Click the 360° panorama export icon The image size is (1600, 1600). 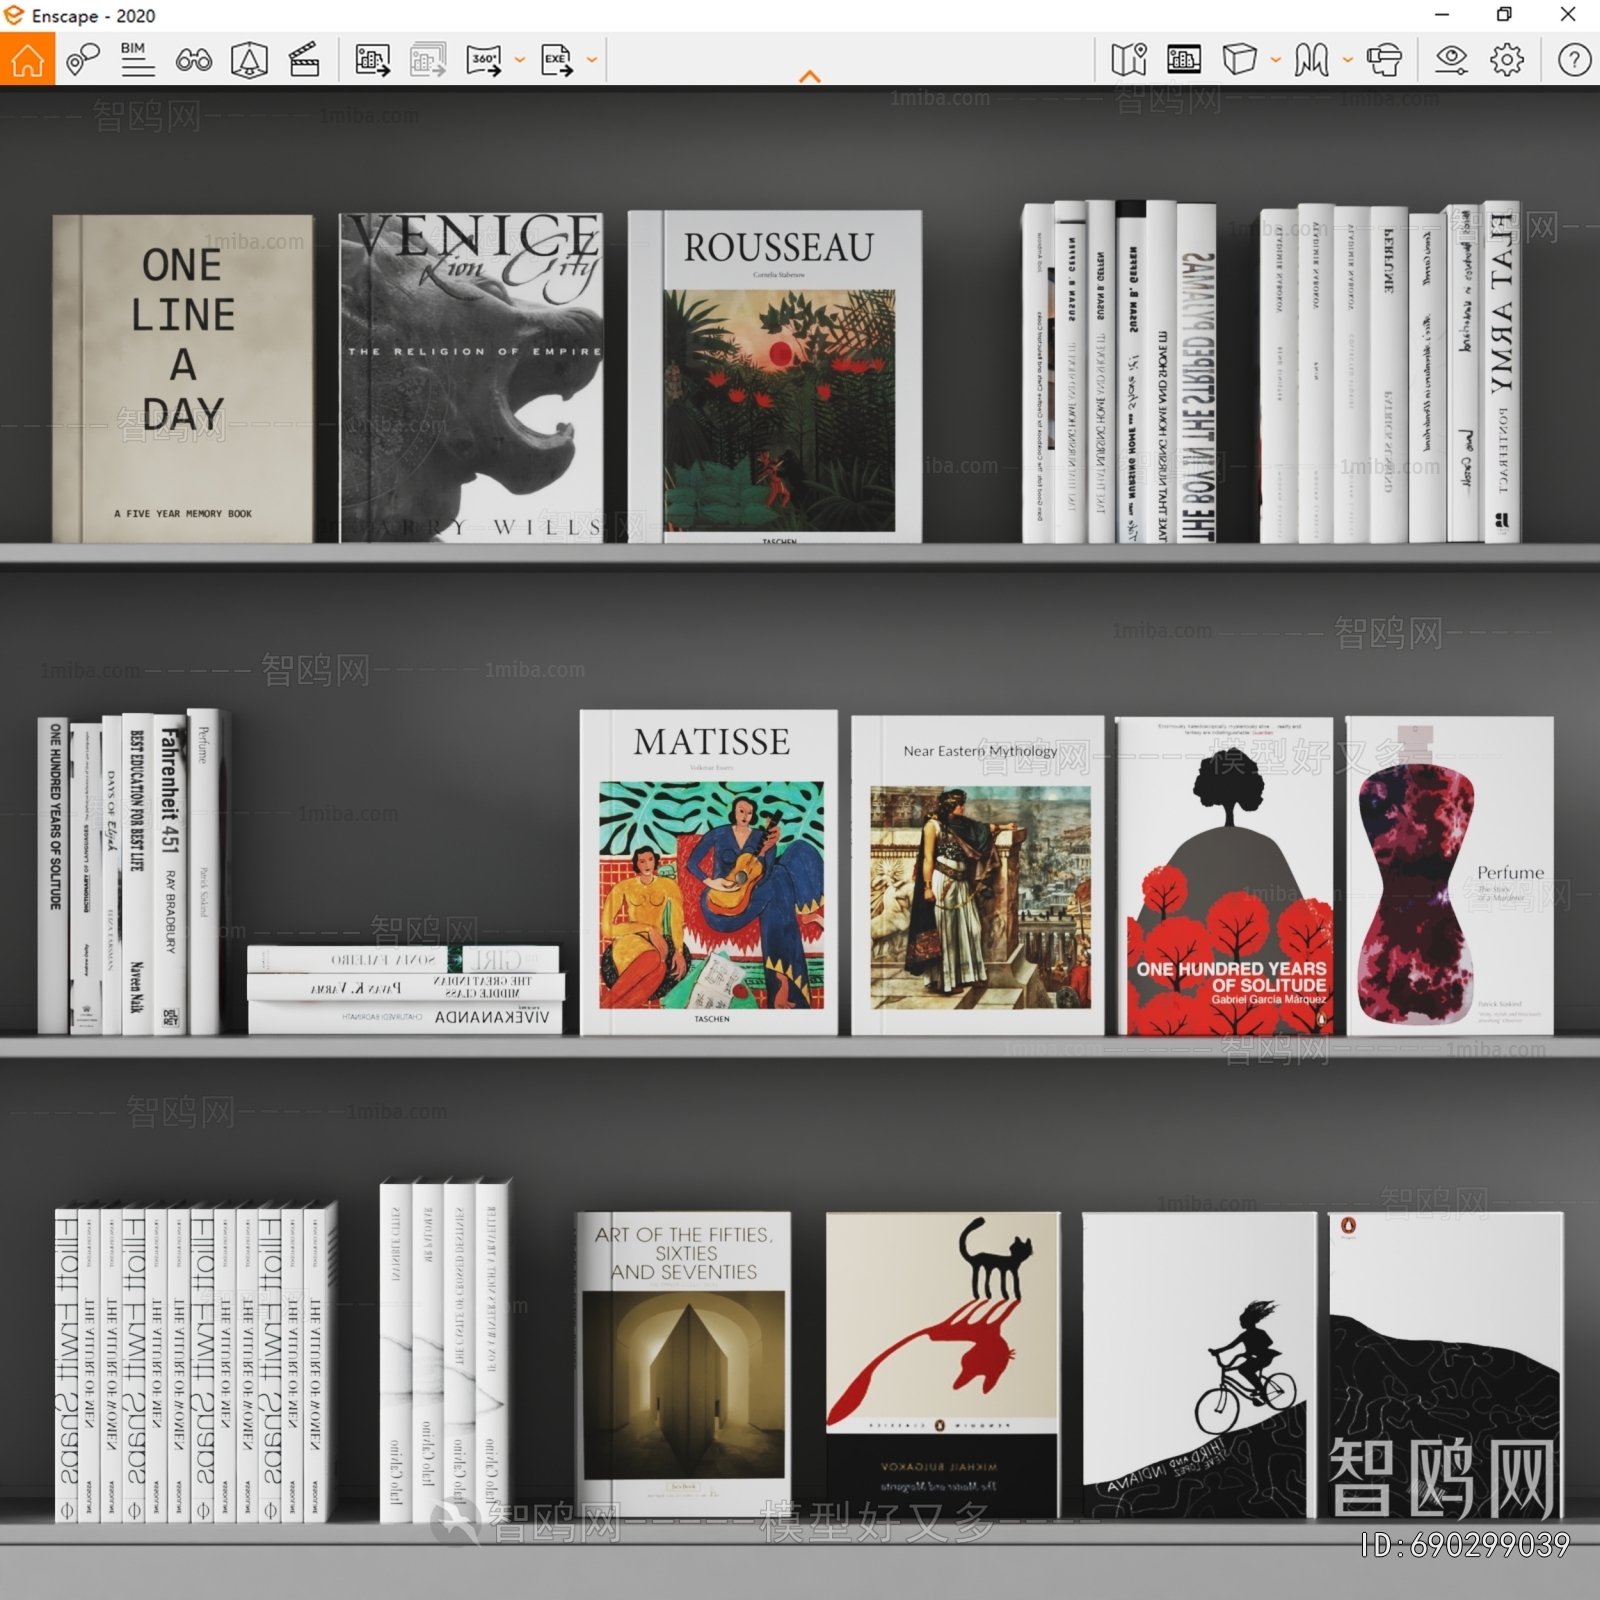[484, 60]
